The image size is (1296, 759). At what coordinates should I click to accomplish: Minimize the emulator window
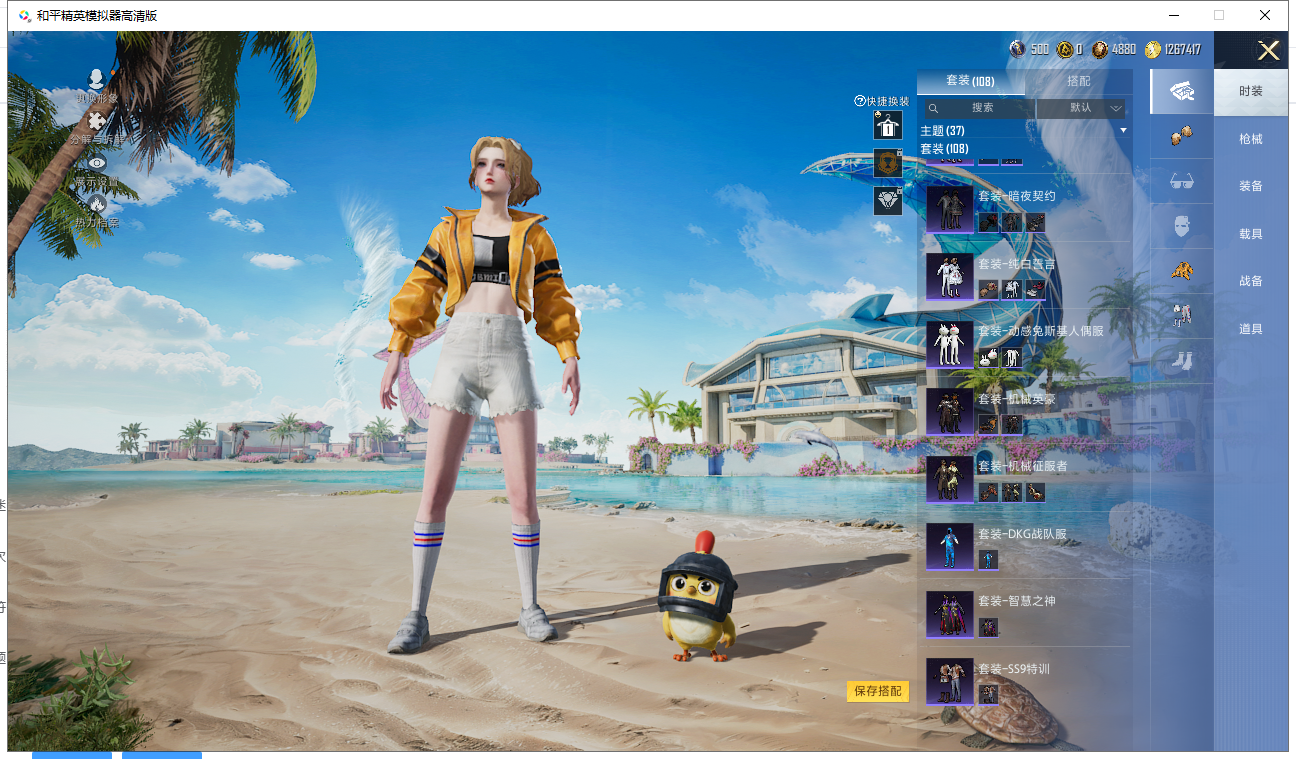click(1173, 15)
